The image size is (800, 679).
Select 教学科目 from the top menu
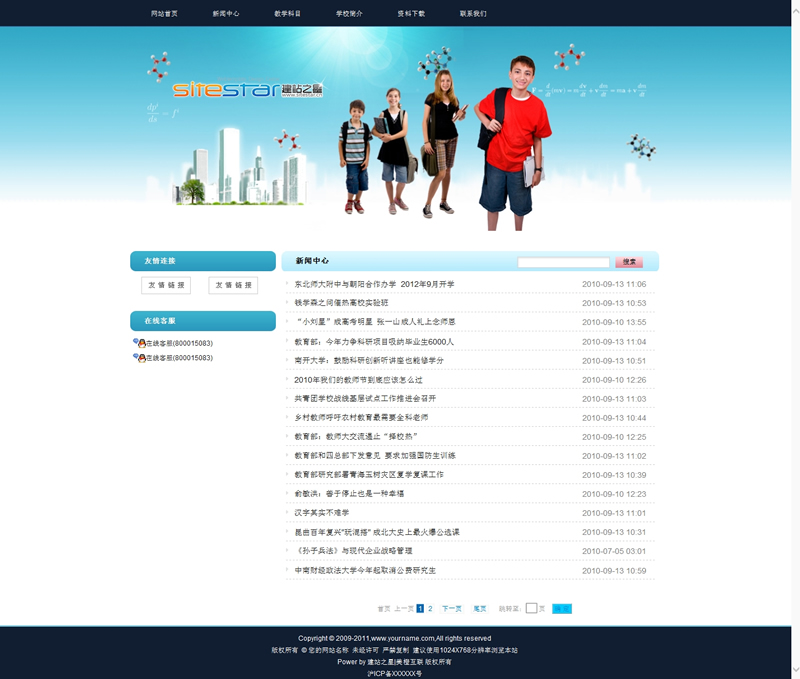click(x=288, y=14)
